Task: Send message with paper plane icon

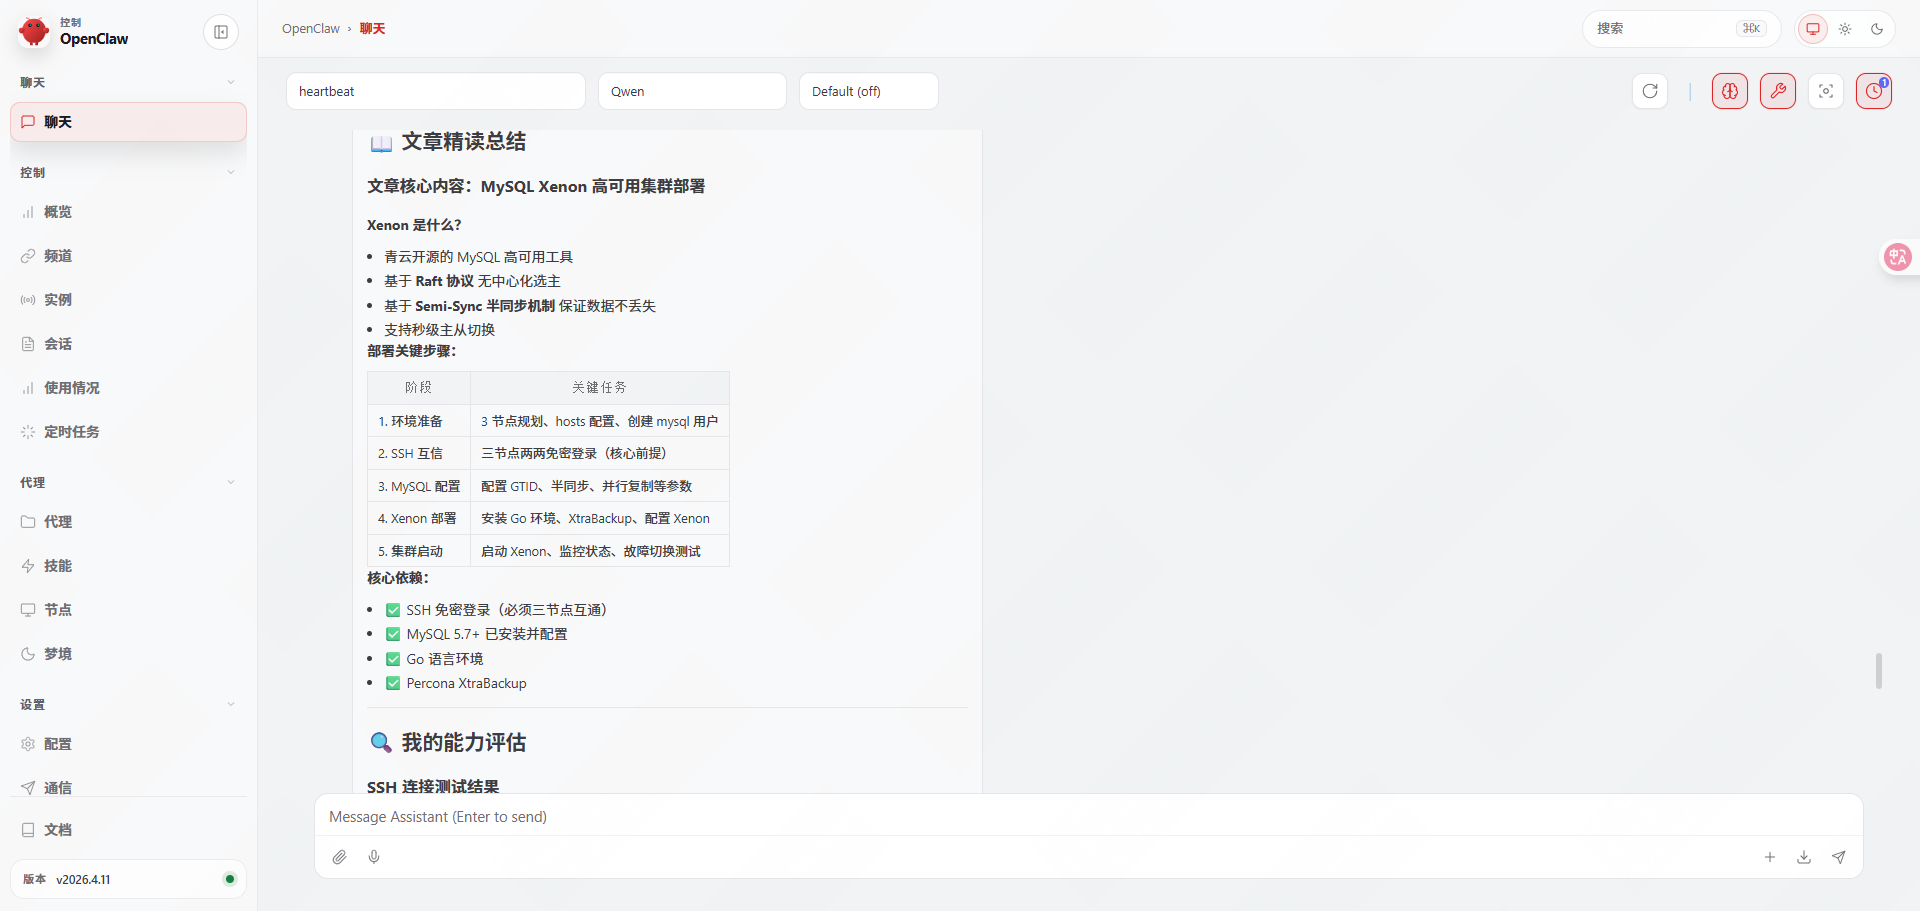Action: 1838,857
